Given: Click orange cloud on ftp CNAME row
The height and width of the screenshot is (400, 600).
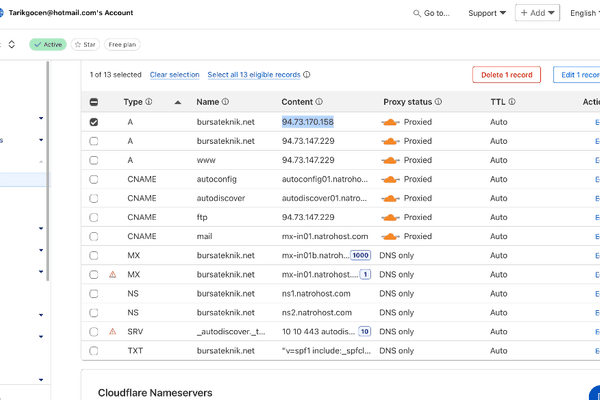Looking at the screenshot, I should click(390, 217).
